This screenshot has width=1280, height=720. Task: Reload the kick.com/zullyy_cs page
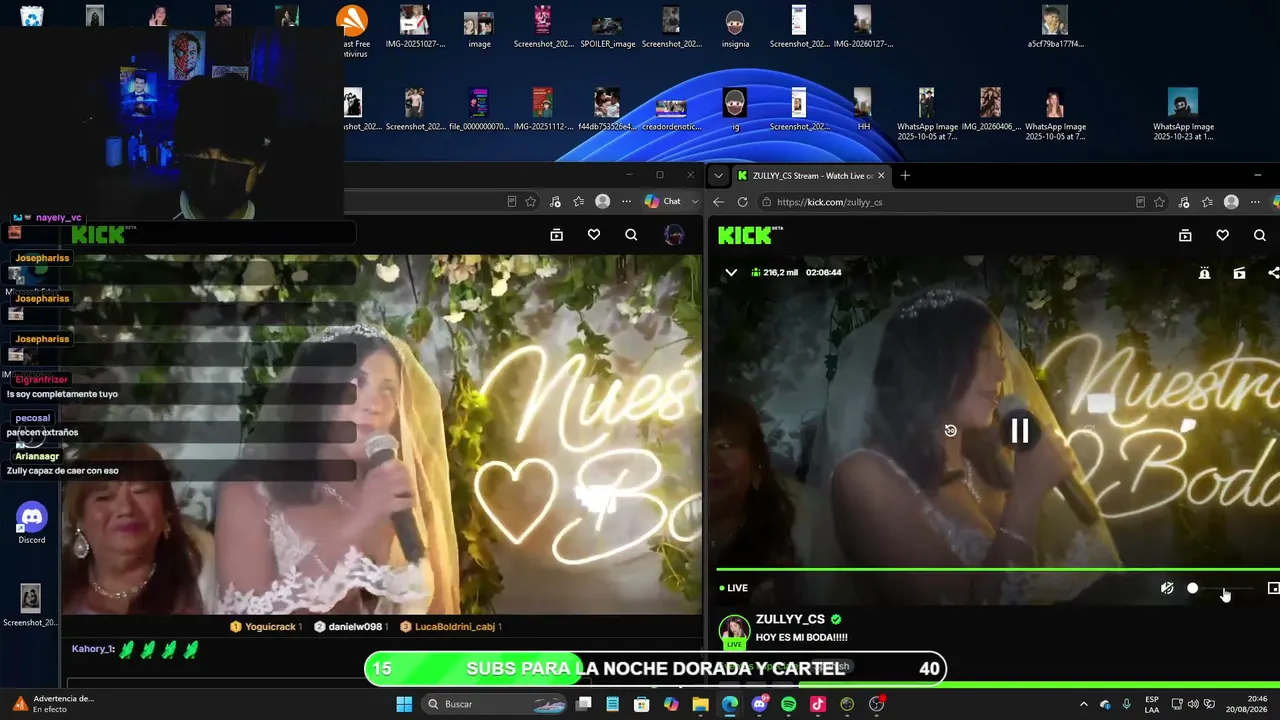742,202
